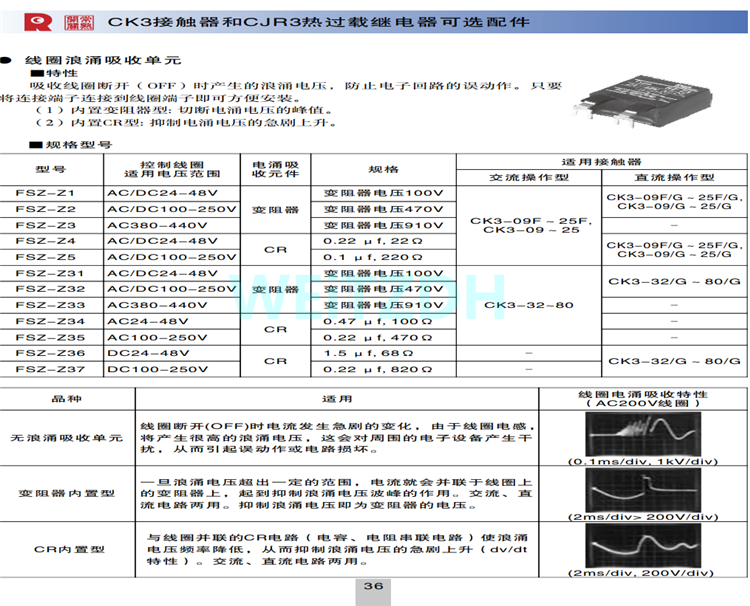Click the 品种 column header
The height and width of the screenshot is (606, 750).
click(67, 399)
